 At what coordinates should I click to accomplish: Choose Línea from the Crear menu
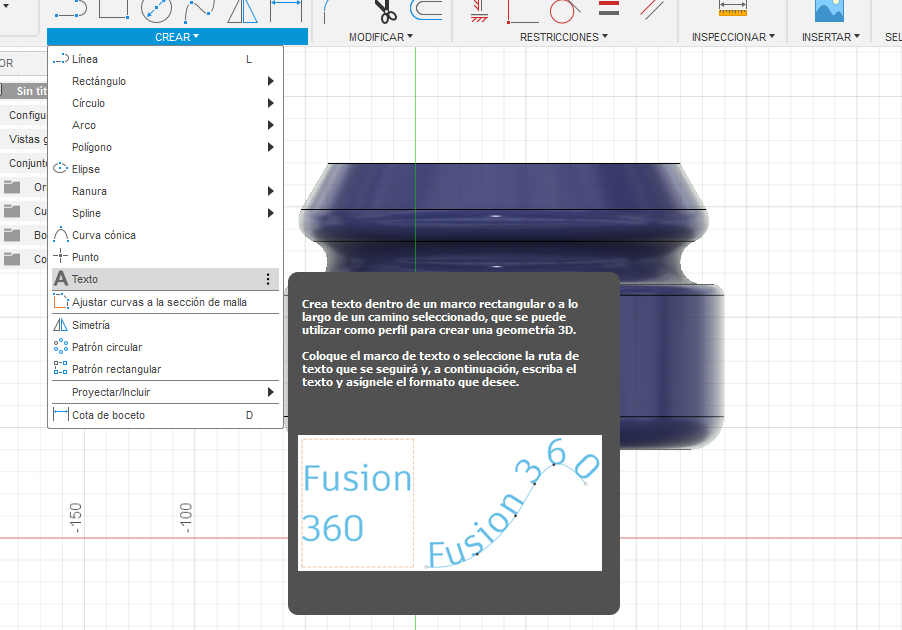[x=166, y=59]
